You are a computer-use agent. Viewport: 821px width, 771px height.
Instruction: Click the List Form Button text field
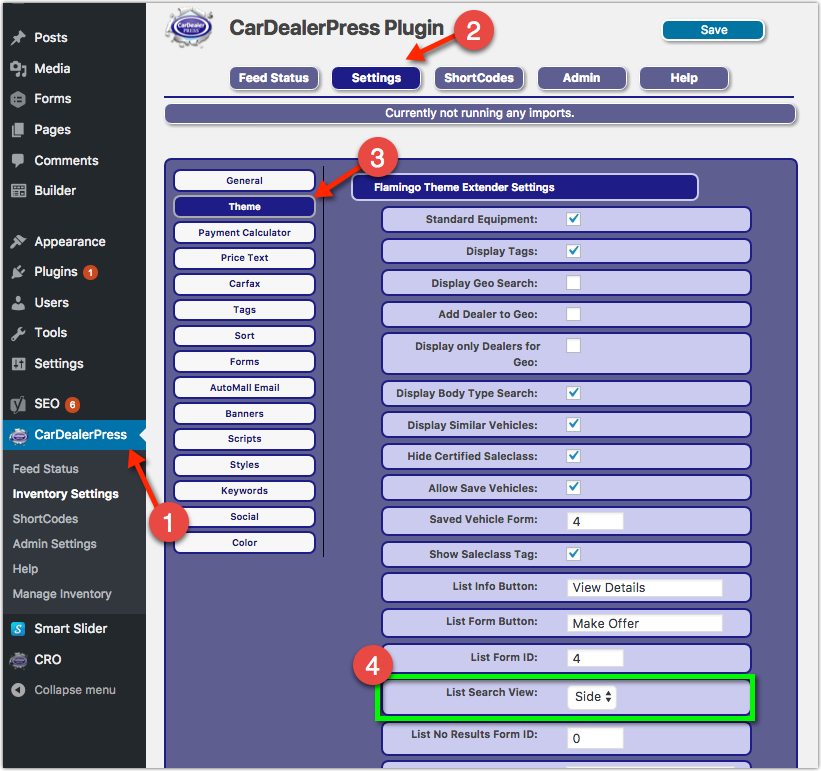coord(645,623)
